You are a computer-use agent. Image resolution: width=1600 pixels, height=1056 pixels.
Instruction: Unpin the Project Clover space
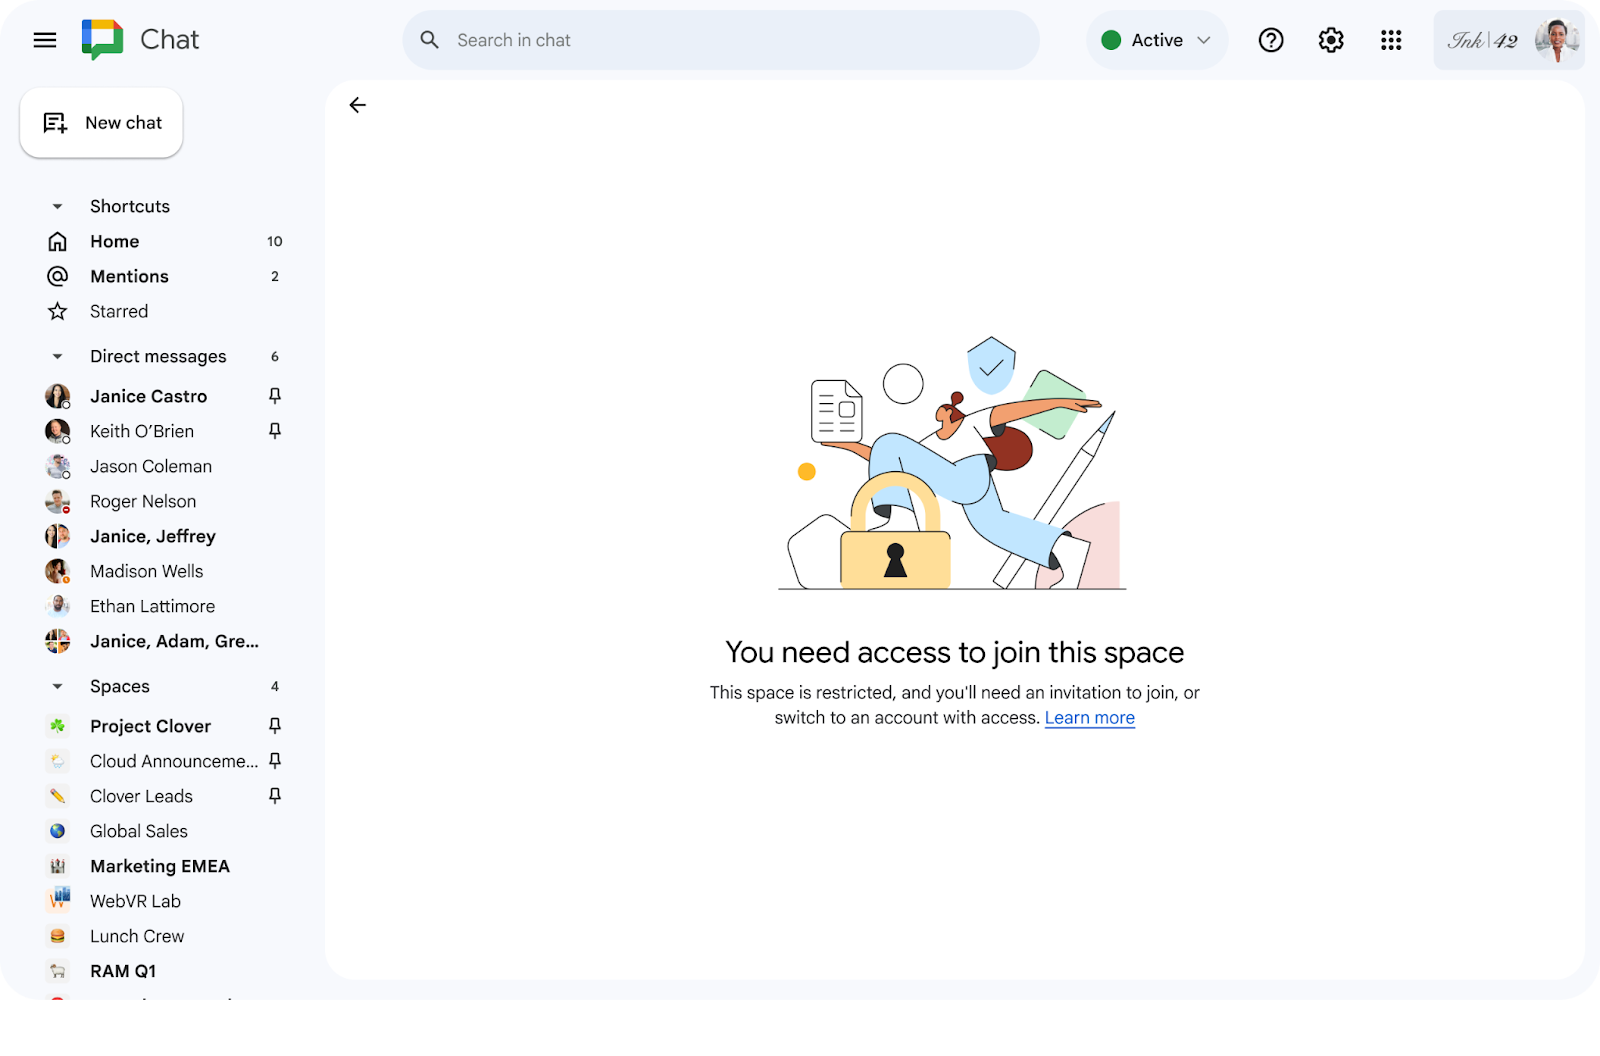pyautogui.click(x=275, y=726)
